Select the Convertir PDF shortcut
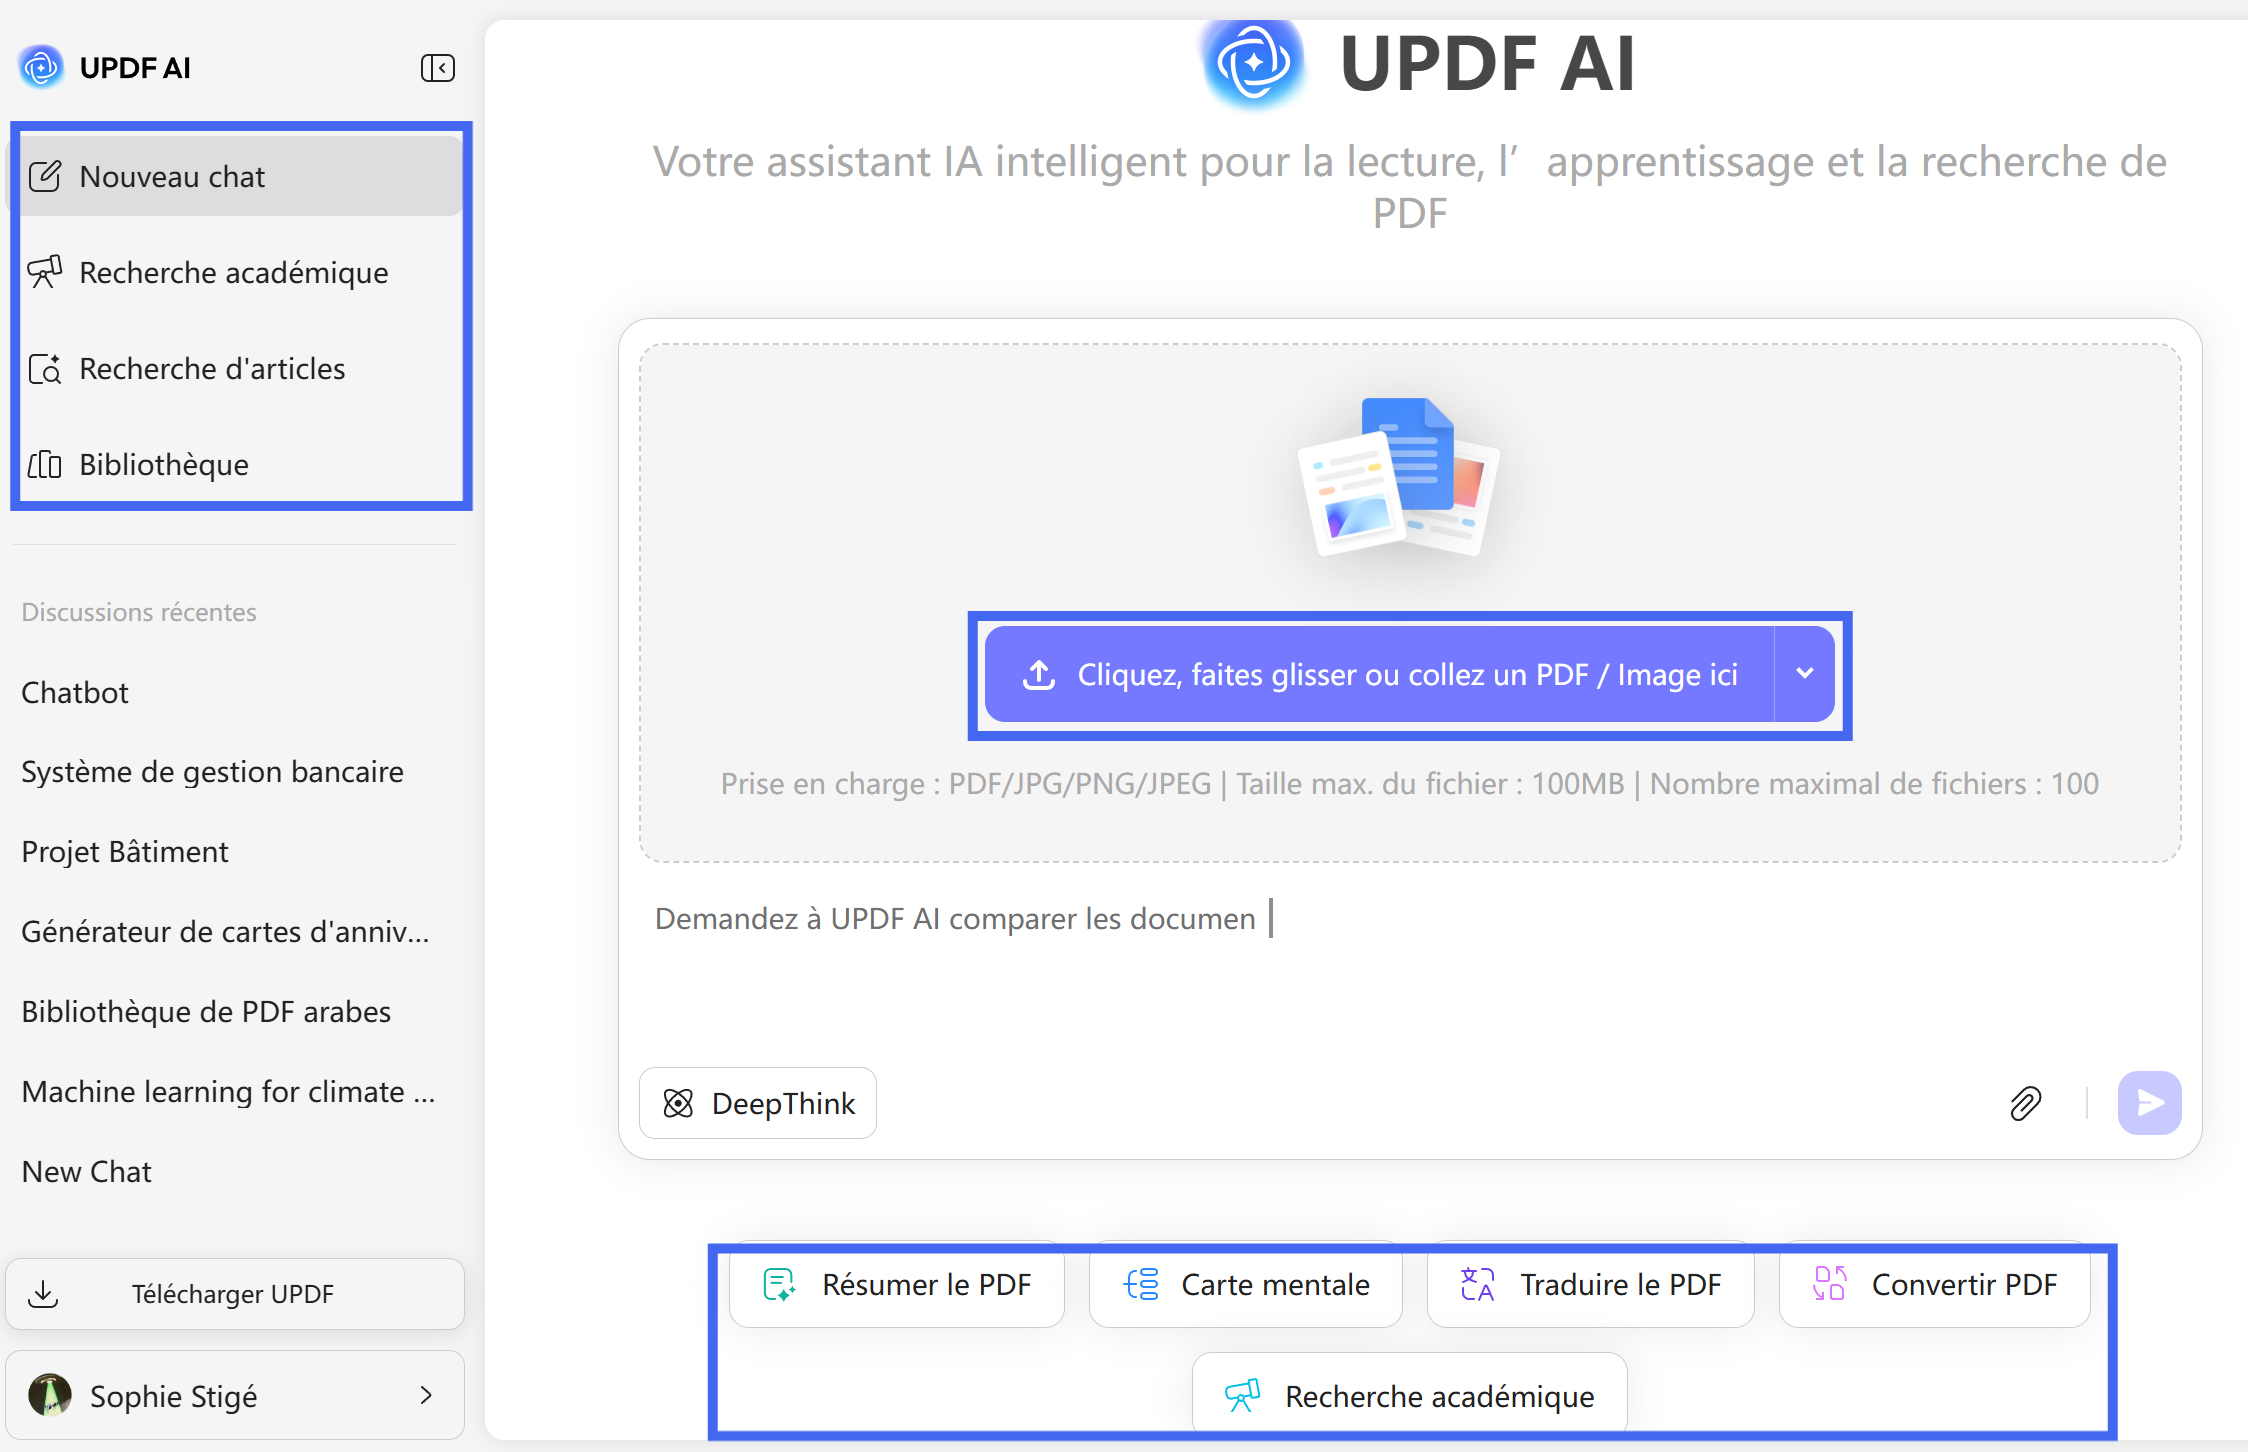 (1935, 1285)
